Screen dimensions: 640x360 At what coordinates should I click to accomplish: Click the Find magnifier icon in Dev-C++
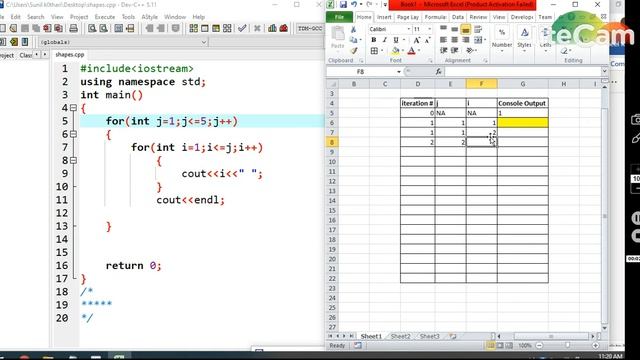tap(92, 28)
